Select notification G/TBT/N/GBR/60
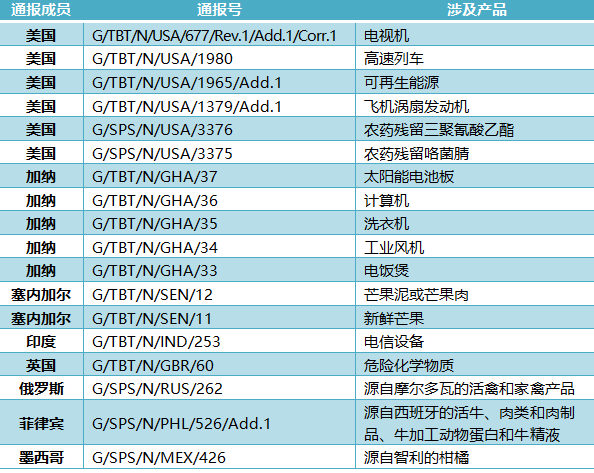594x473 pixels. (x=219, y=365)
